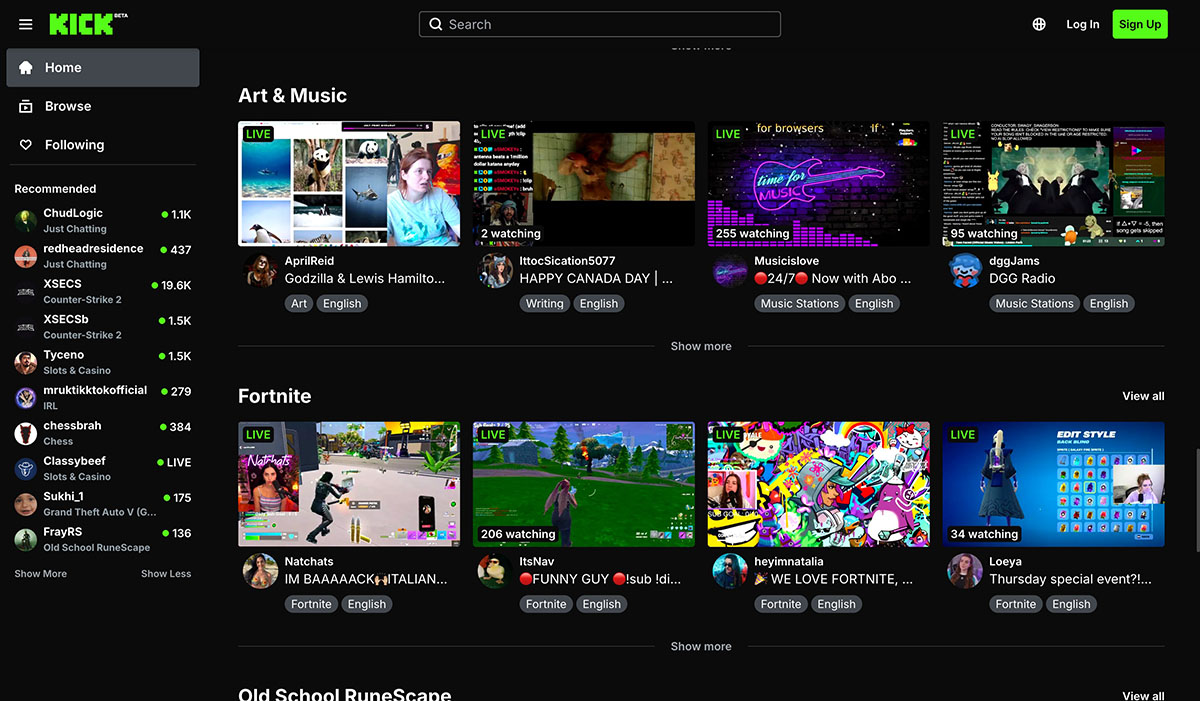The width and height of the screenshot is (1200, 701).
Task: Click AprilReid's streamer avatar
Action: pos(261,271)
